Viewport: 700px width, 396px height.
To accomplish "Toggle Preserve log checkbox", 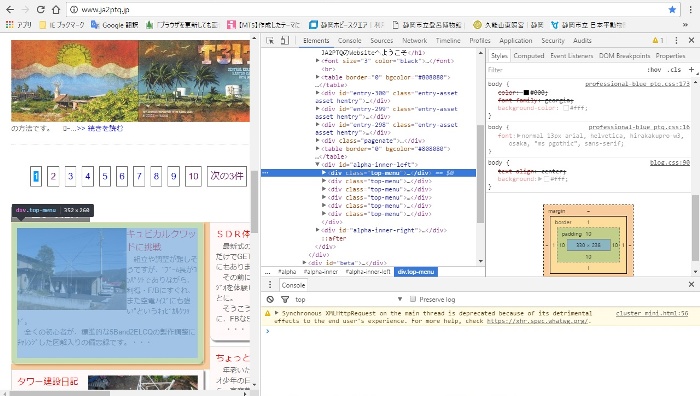I will click(413, 299).
